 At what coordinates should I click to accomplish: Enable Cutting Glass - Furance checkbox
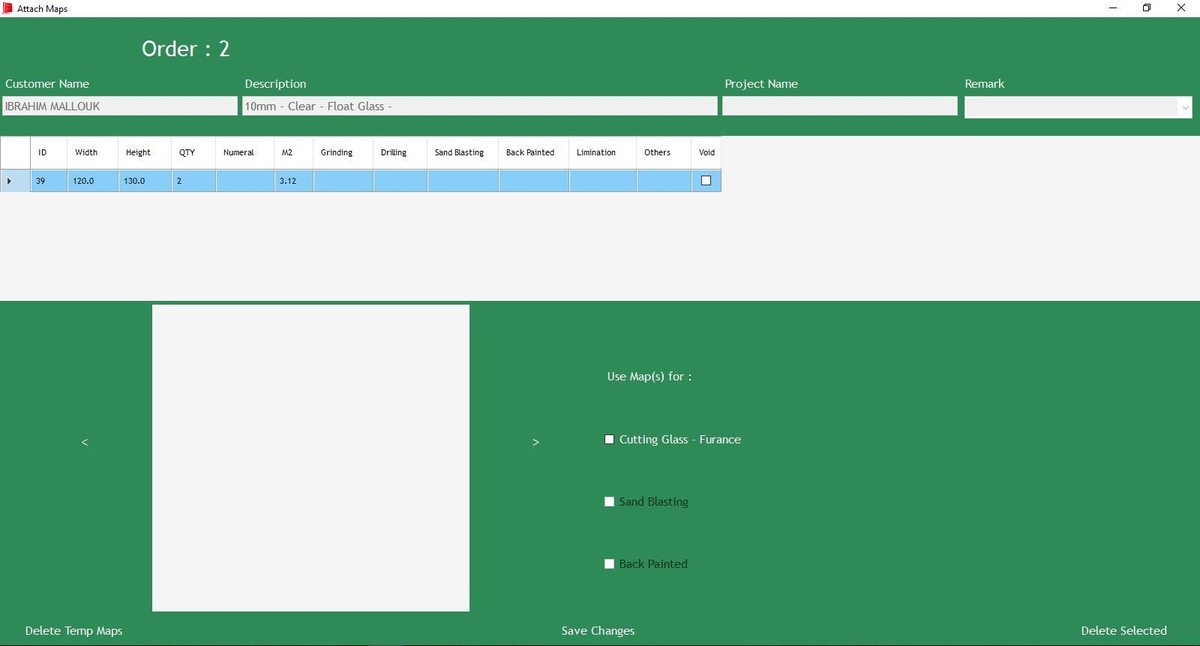(609, 440)
